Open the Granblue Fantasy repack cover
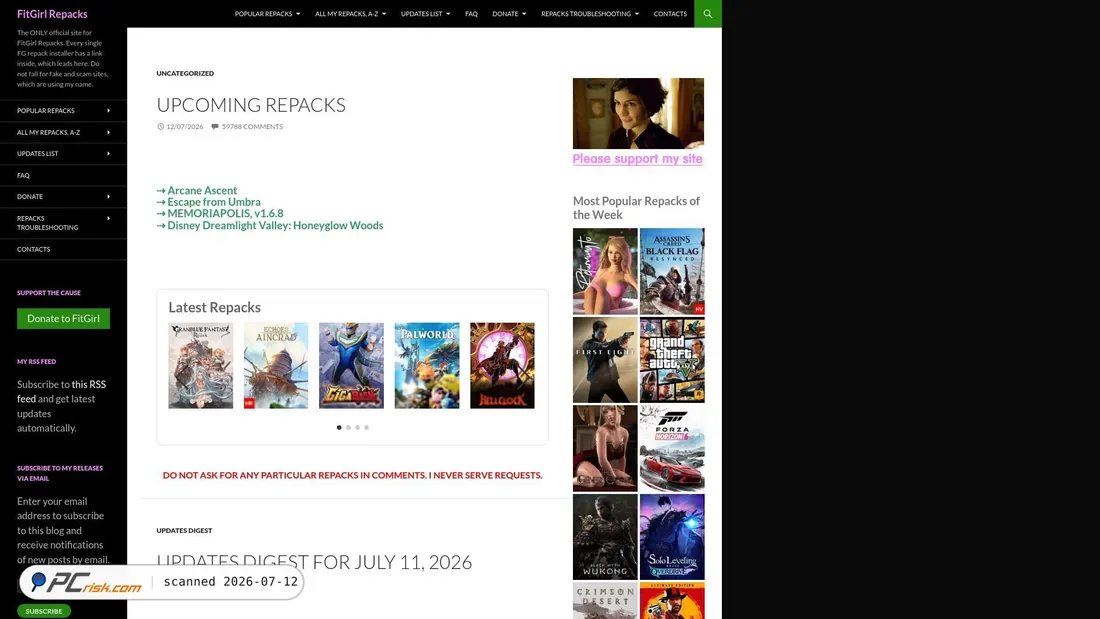The height and width of the screenshot is (619, 1100). coord(201,365)
